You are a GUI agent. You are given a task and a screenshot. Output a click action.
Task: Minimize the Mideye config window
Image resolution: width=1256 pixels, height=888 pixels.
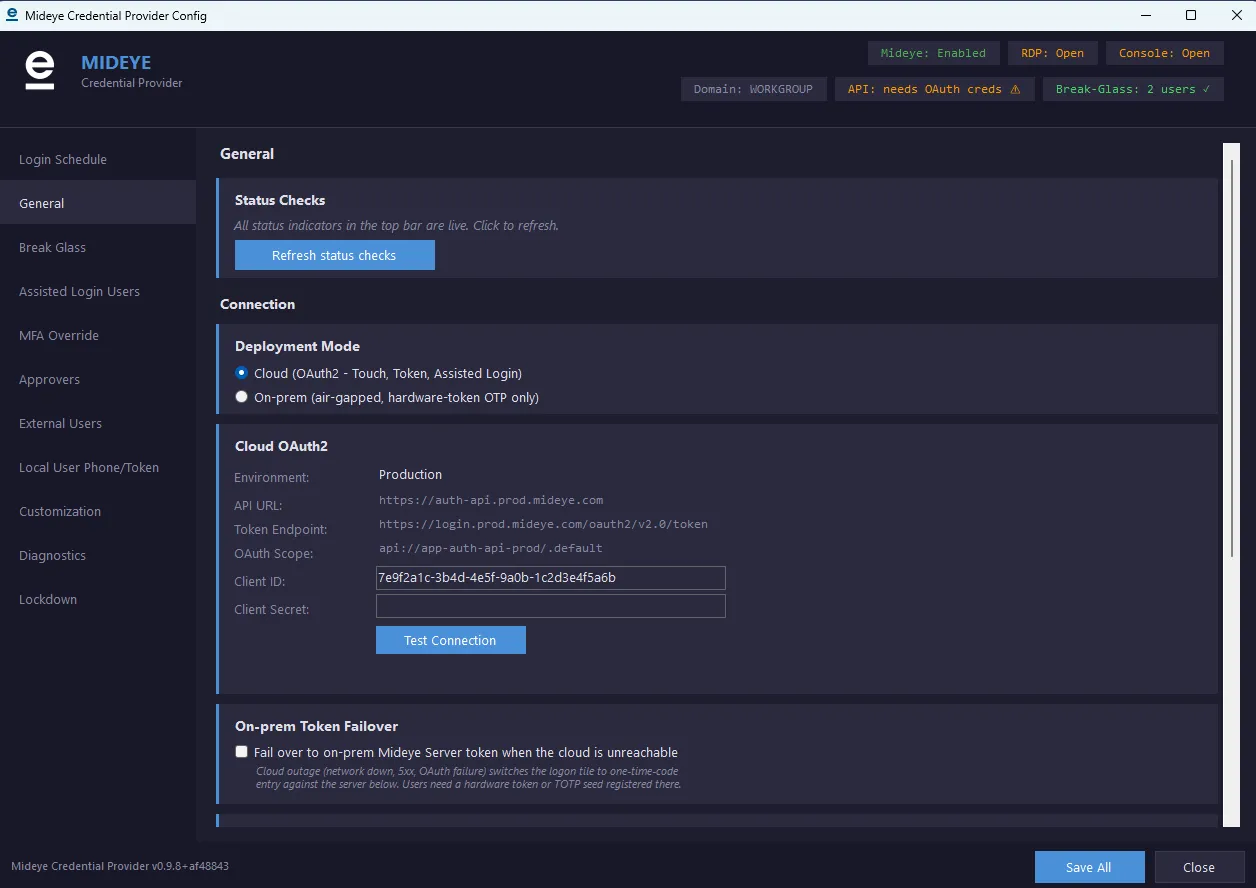click(1145, 15)
